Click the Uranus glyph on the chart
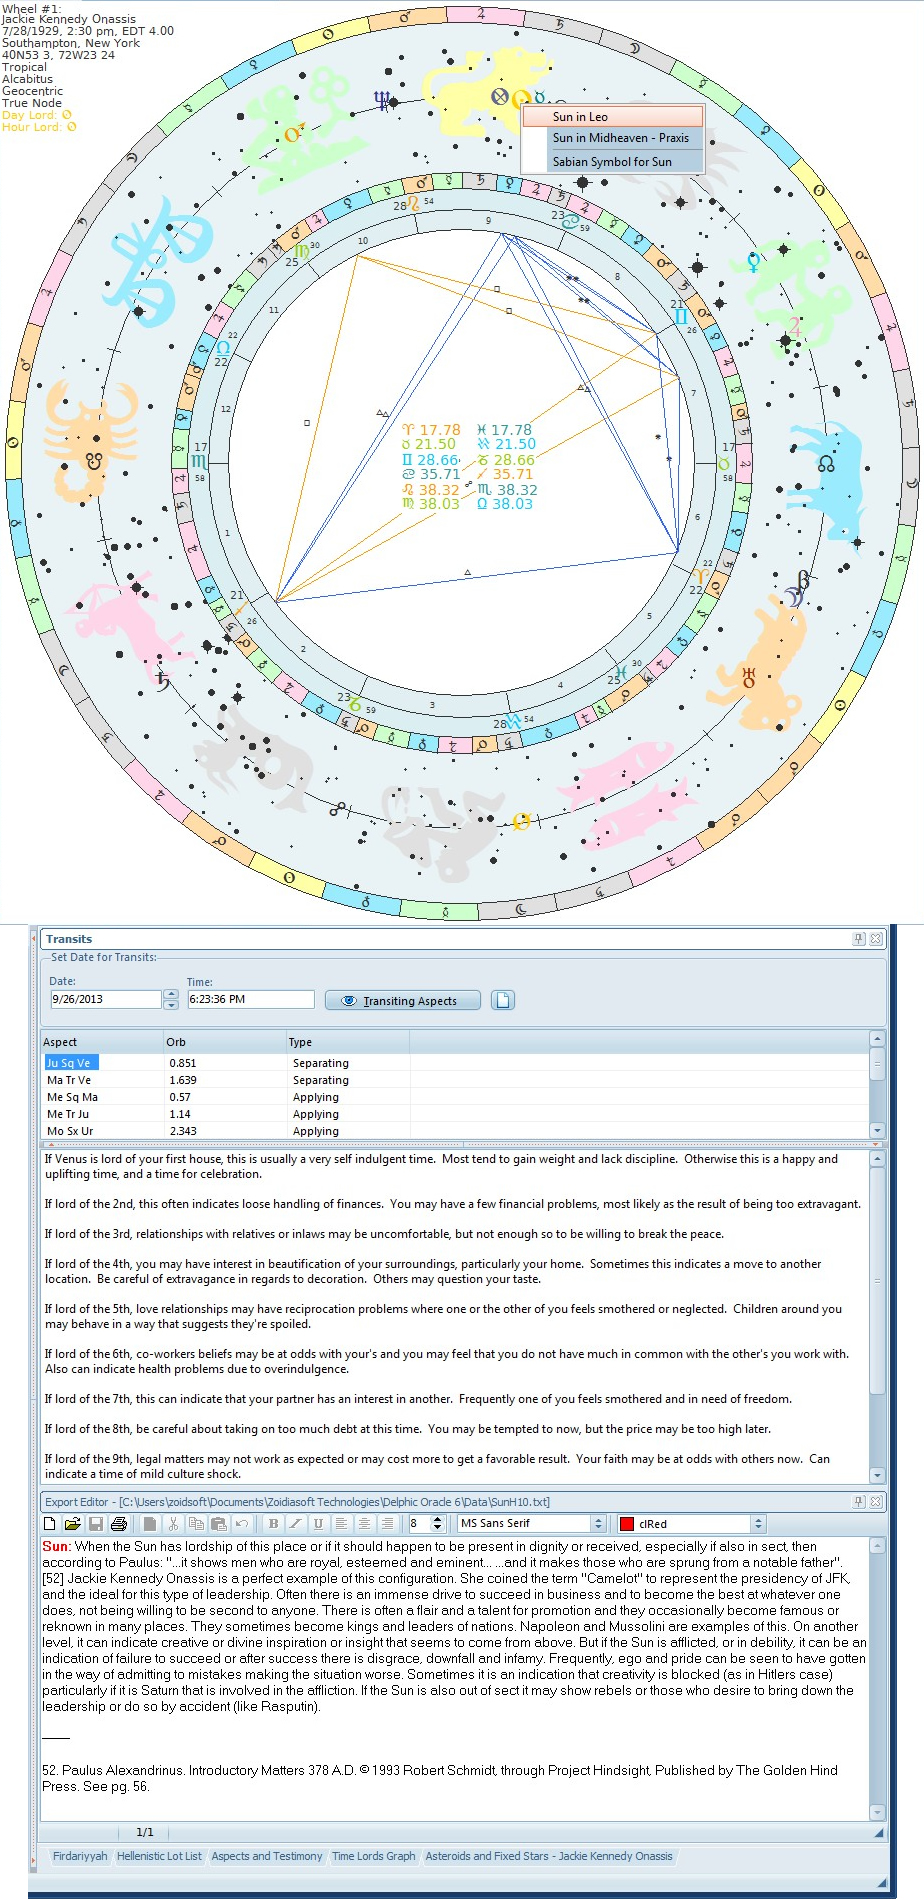This screenshot has height=1900, width=924. [747, 677]
